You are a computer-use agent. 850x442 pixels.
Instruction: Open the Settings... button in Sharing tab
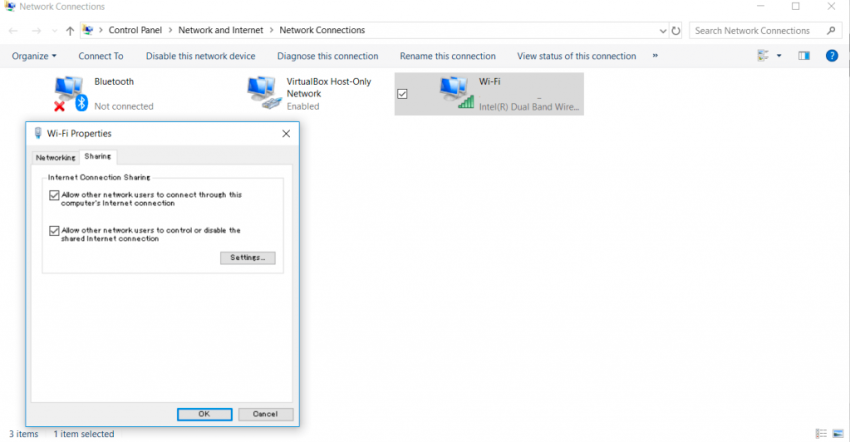coord(248,258)
